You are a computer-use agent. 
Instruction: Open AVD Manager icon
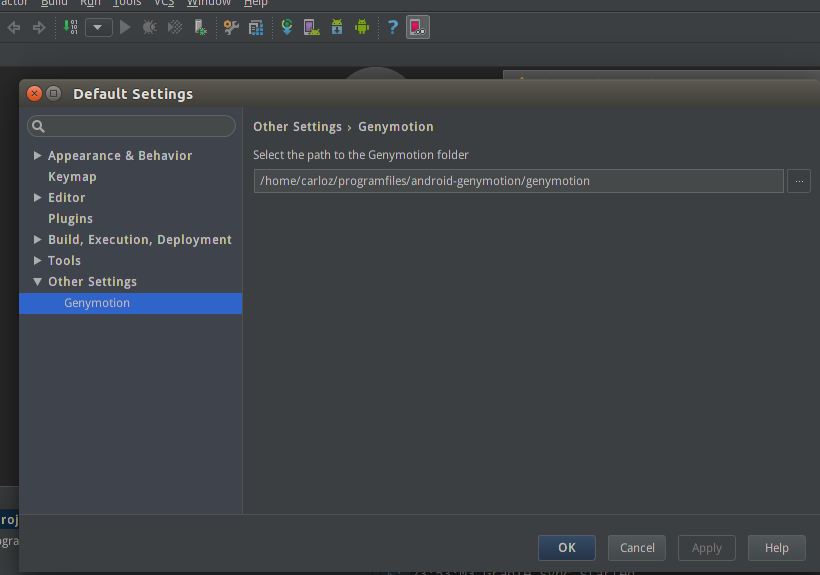click(312, 27)
